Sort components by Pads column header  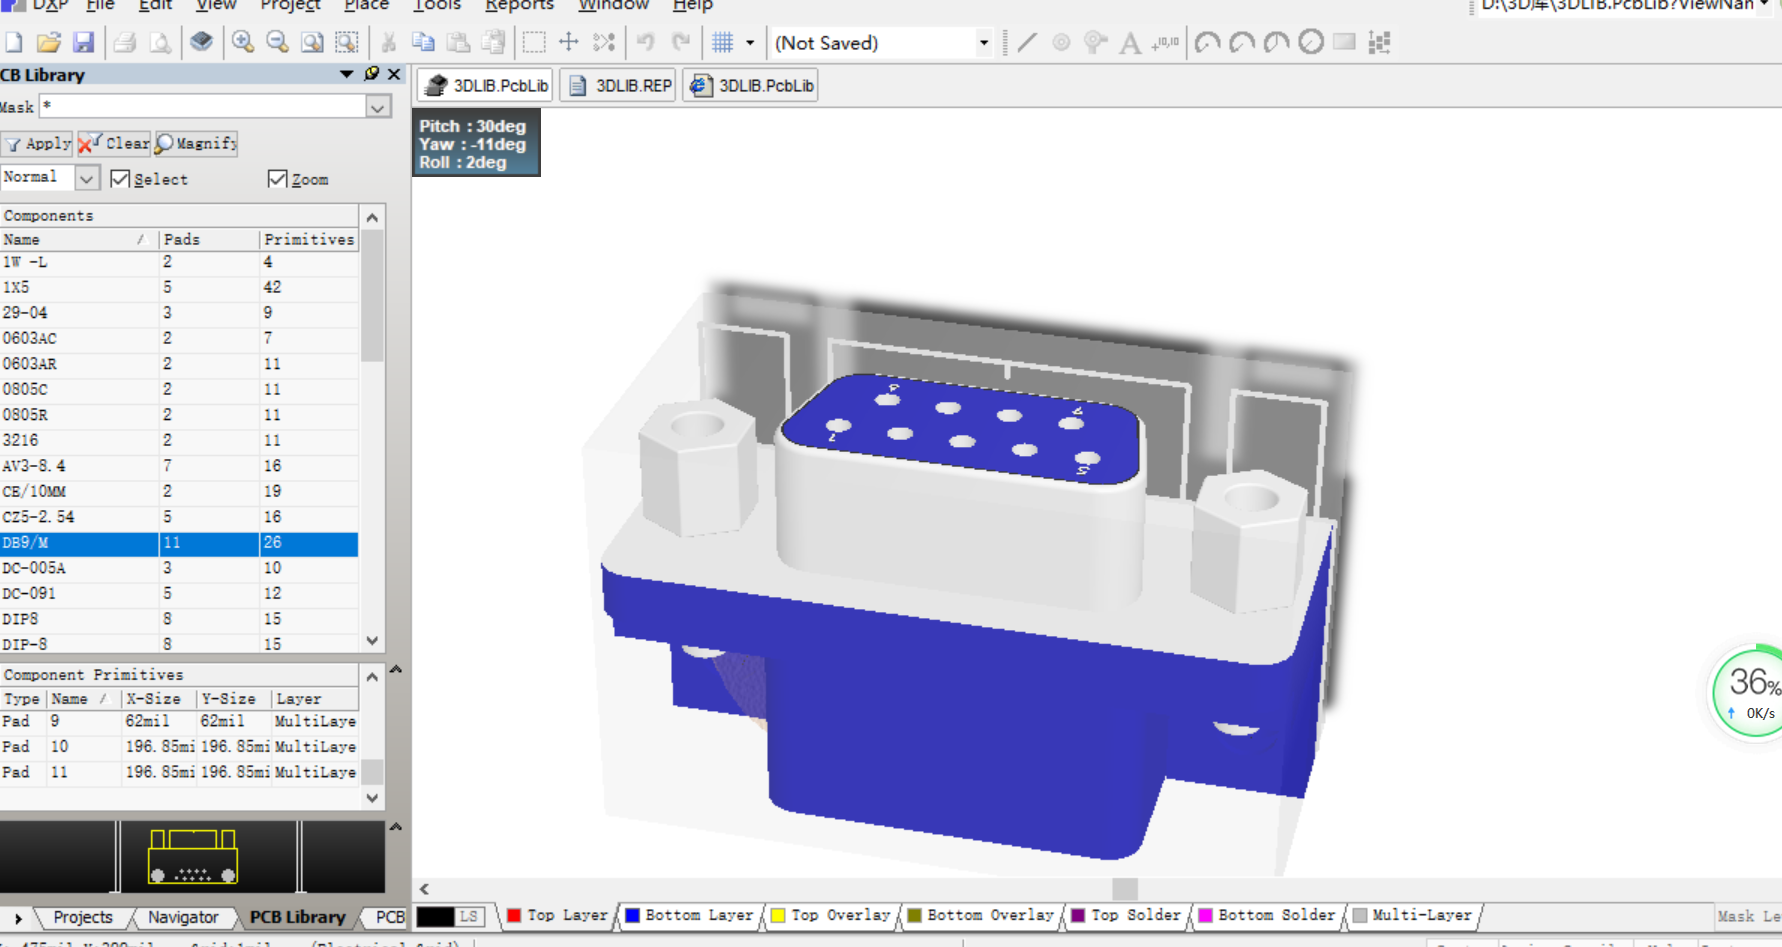point(208,239)
